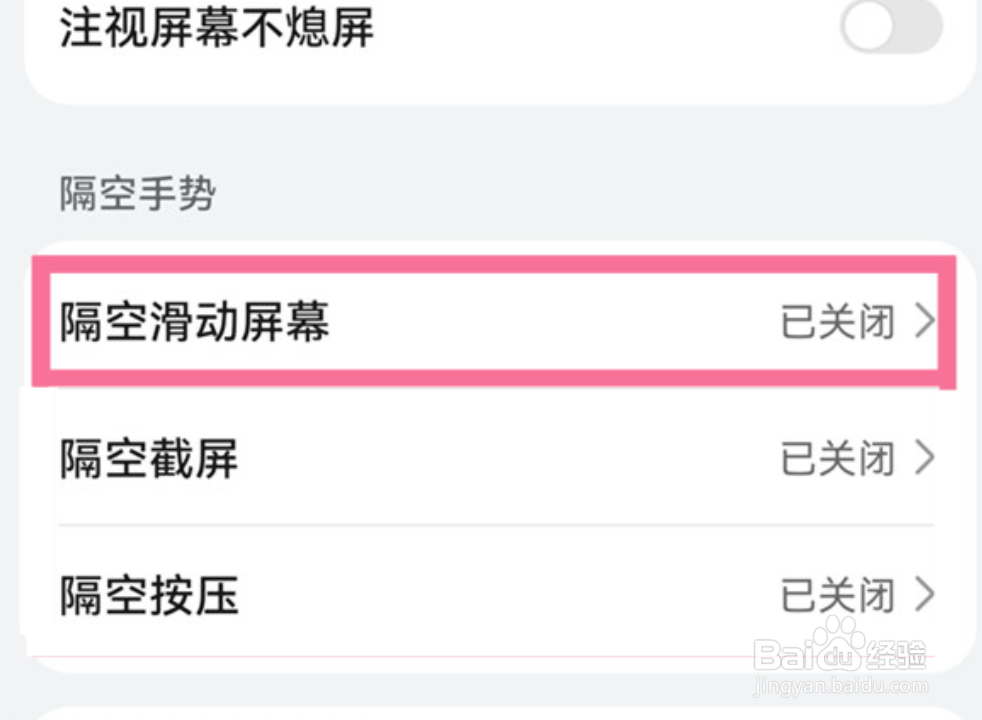
Task: Tap the 注视屏幕不熄屏 label text
Action: click(217, 28)
